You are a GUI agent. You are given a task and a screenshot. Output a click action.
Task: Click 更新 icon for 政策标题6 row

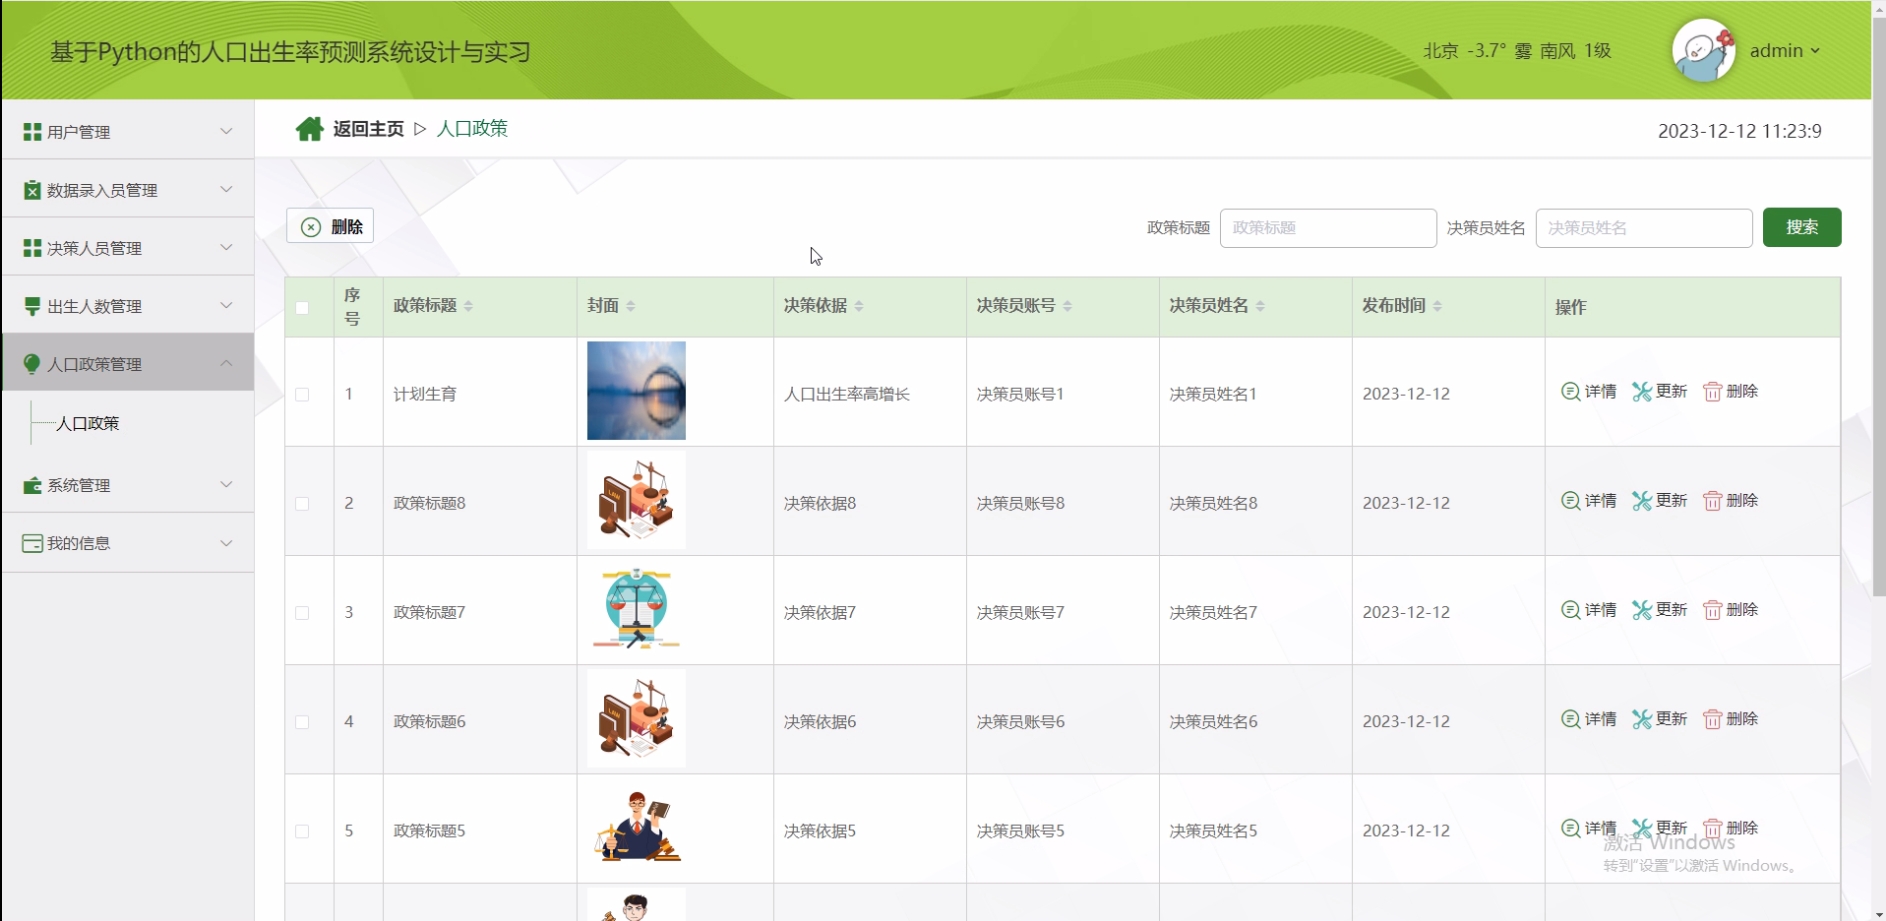tap(1641, 719)
